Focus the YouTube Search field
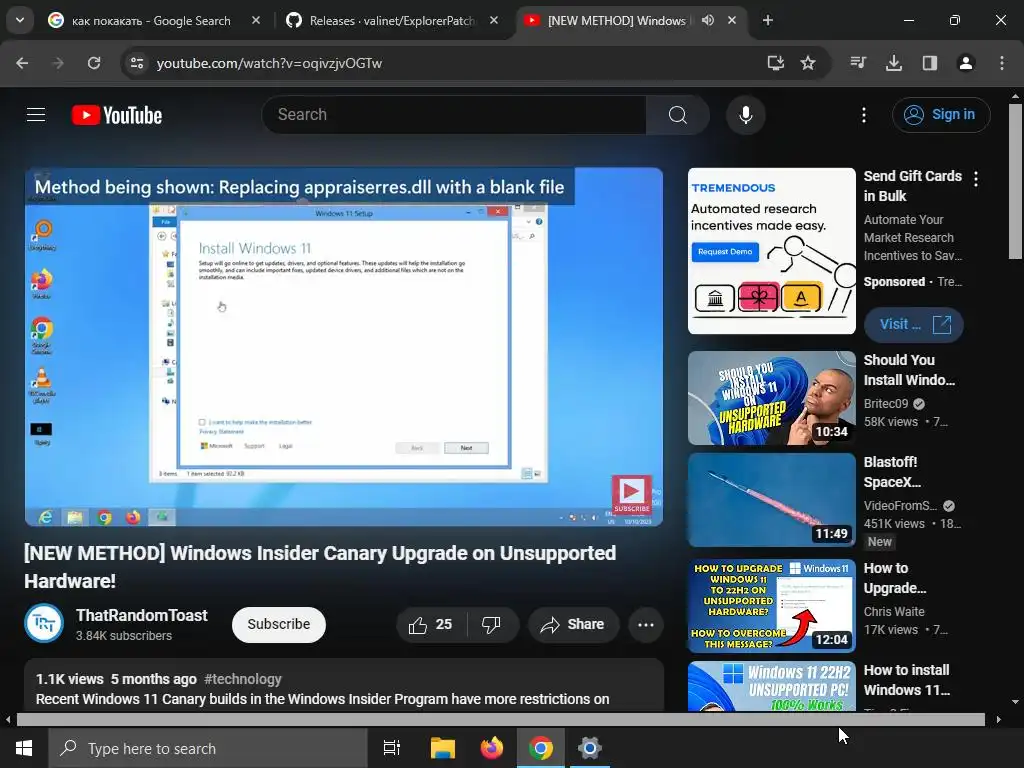 (x=455, y=115)
